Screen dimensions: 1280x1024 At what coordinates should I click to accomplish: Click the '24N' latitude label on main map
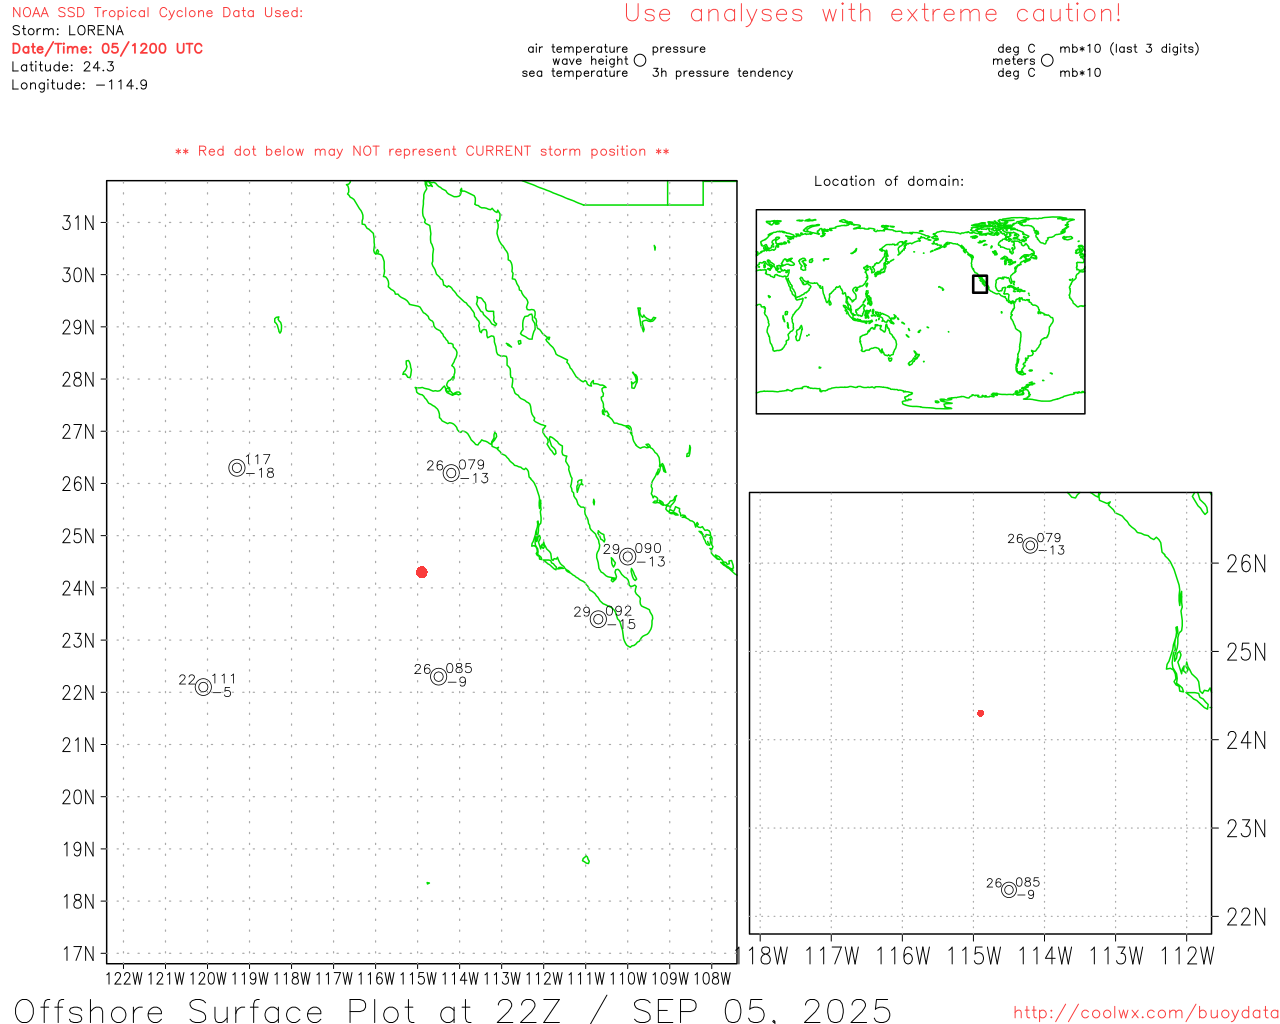79,588
